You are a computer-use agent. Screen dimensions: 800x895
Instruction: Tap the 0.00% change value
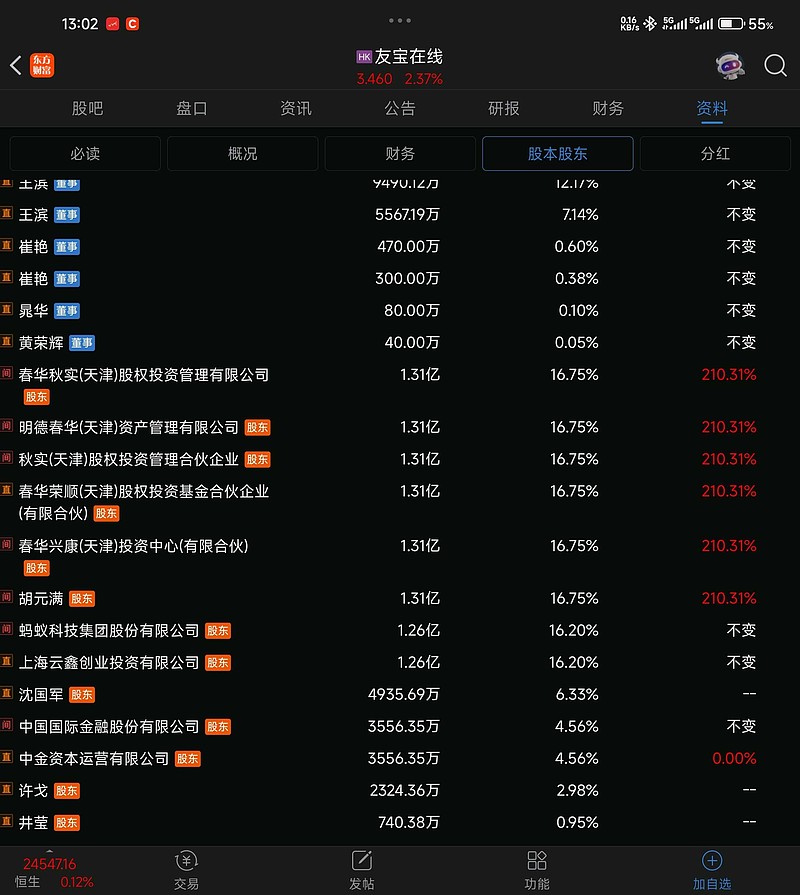point(734,759)
